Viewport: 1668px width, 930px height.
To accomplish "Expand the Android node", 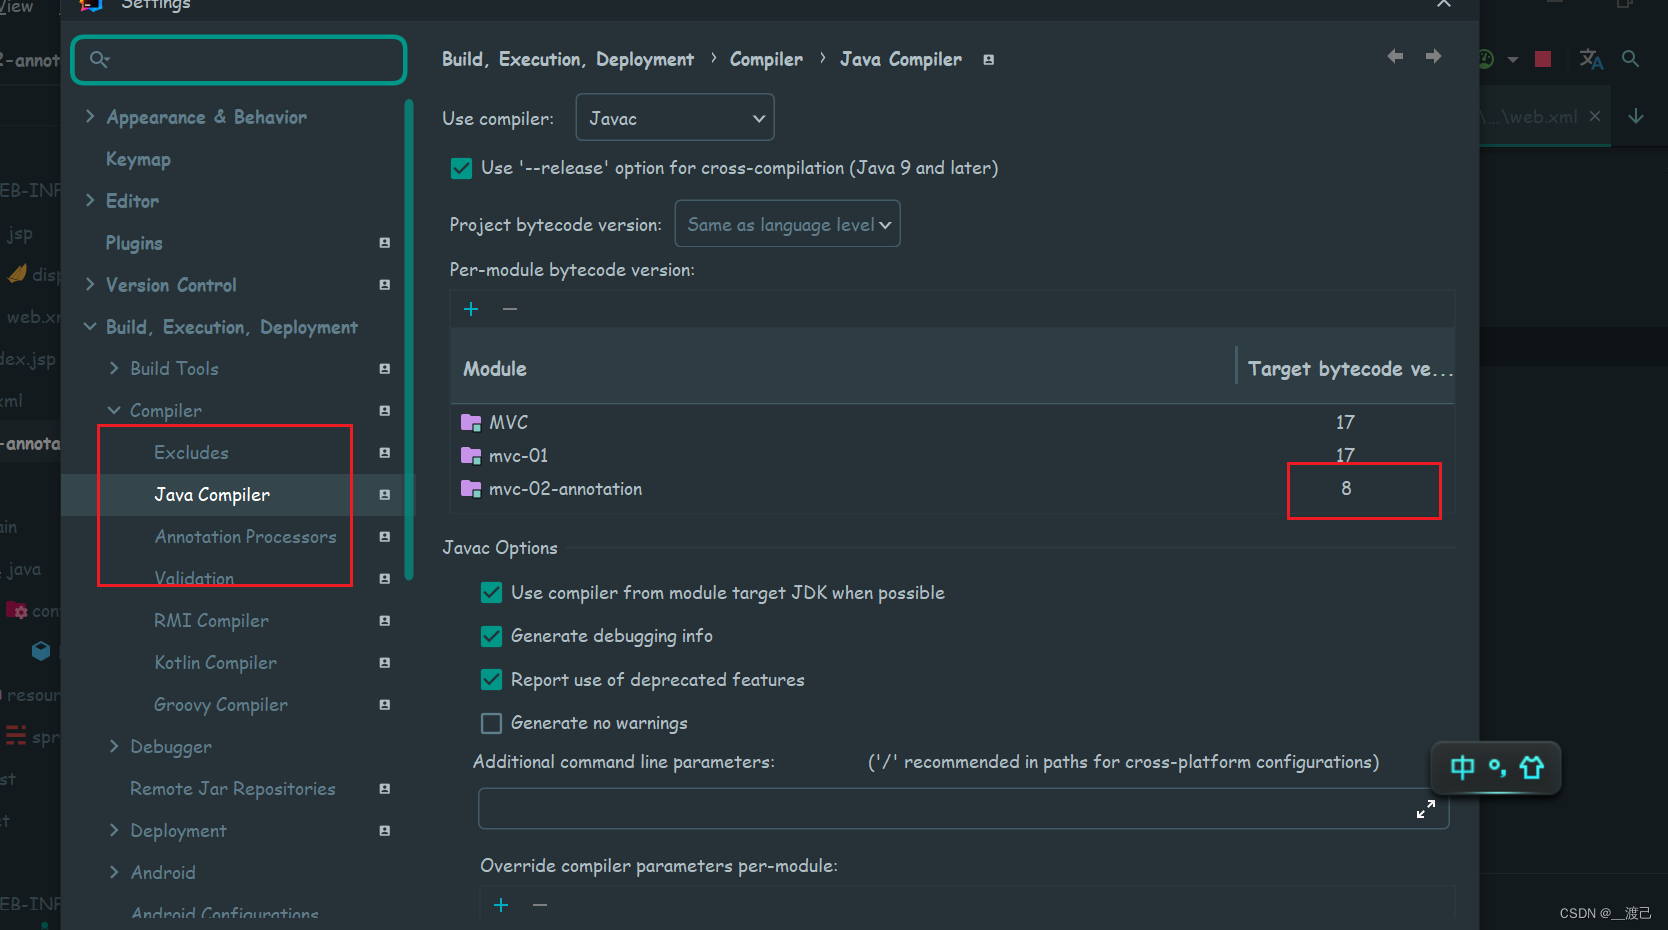I will coord(114,873).
